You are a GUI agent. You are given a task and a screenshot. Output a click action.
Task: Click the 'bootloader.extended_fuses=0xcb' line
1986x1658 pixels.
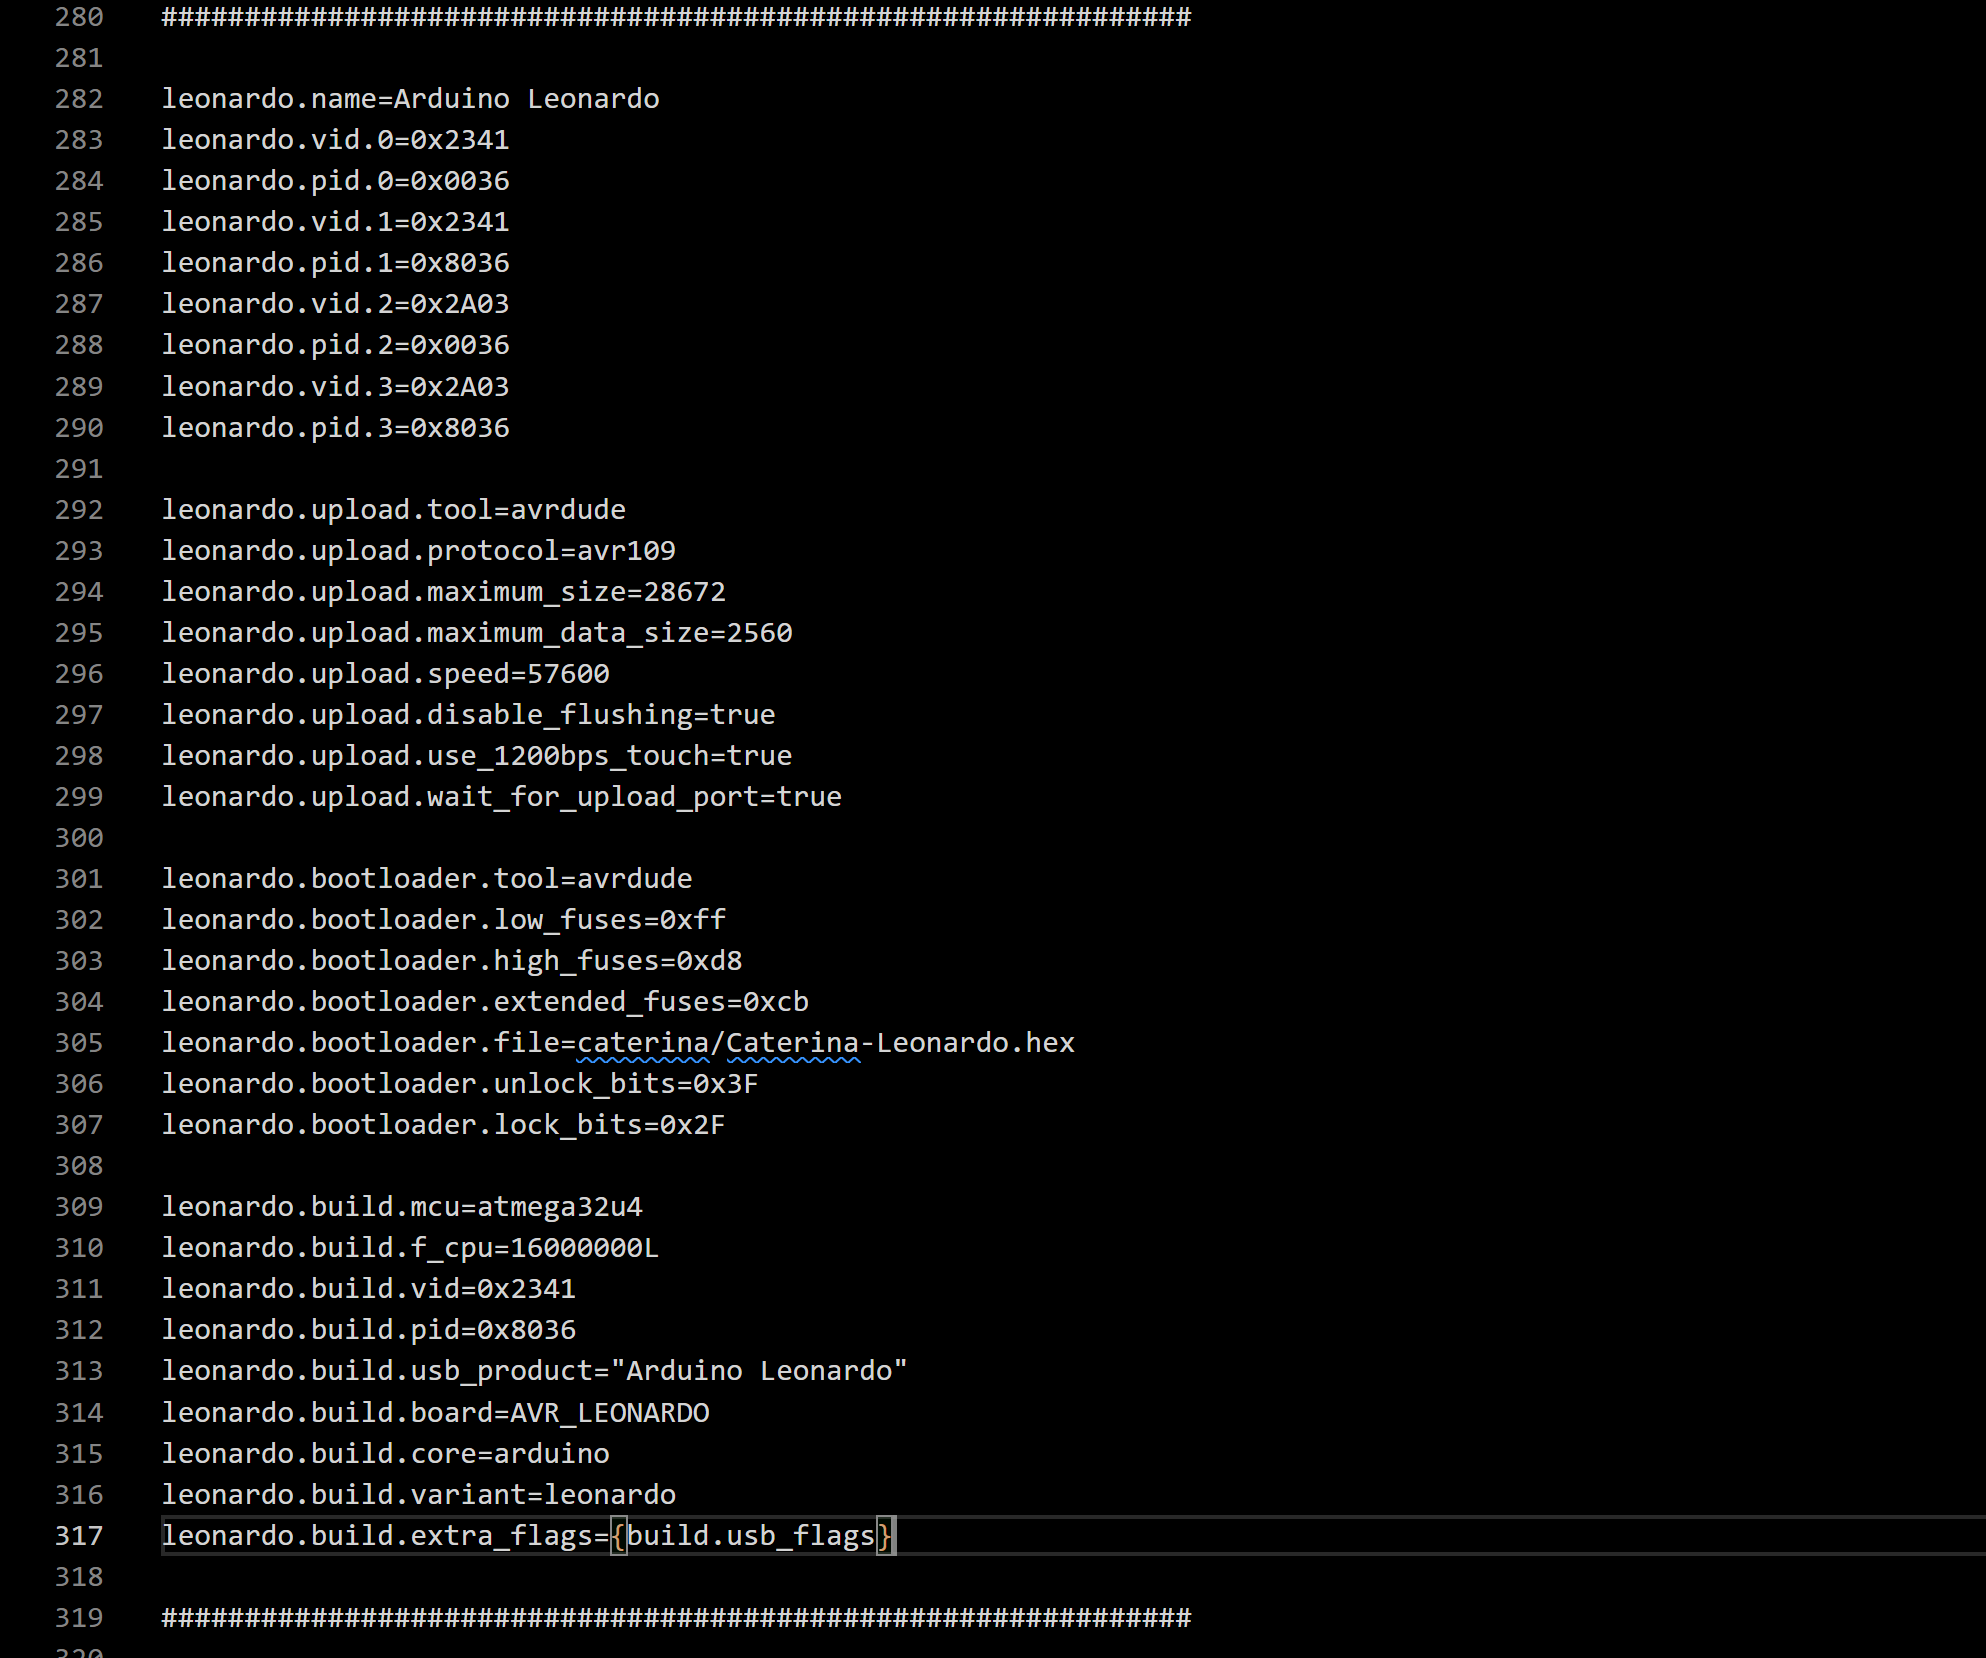tap(485, 1002)
